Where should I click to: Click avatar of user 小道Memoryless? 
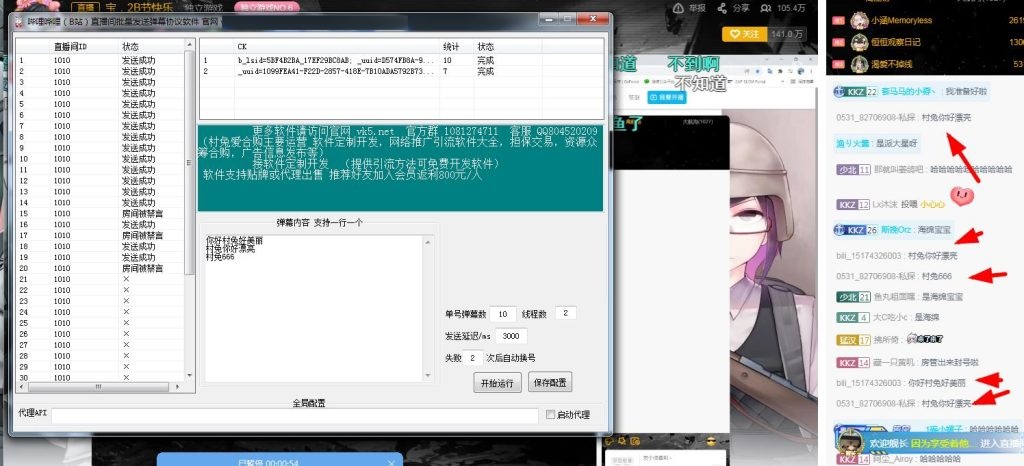(858, 19)
